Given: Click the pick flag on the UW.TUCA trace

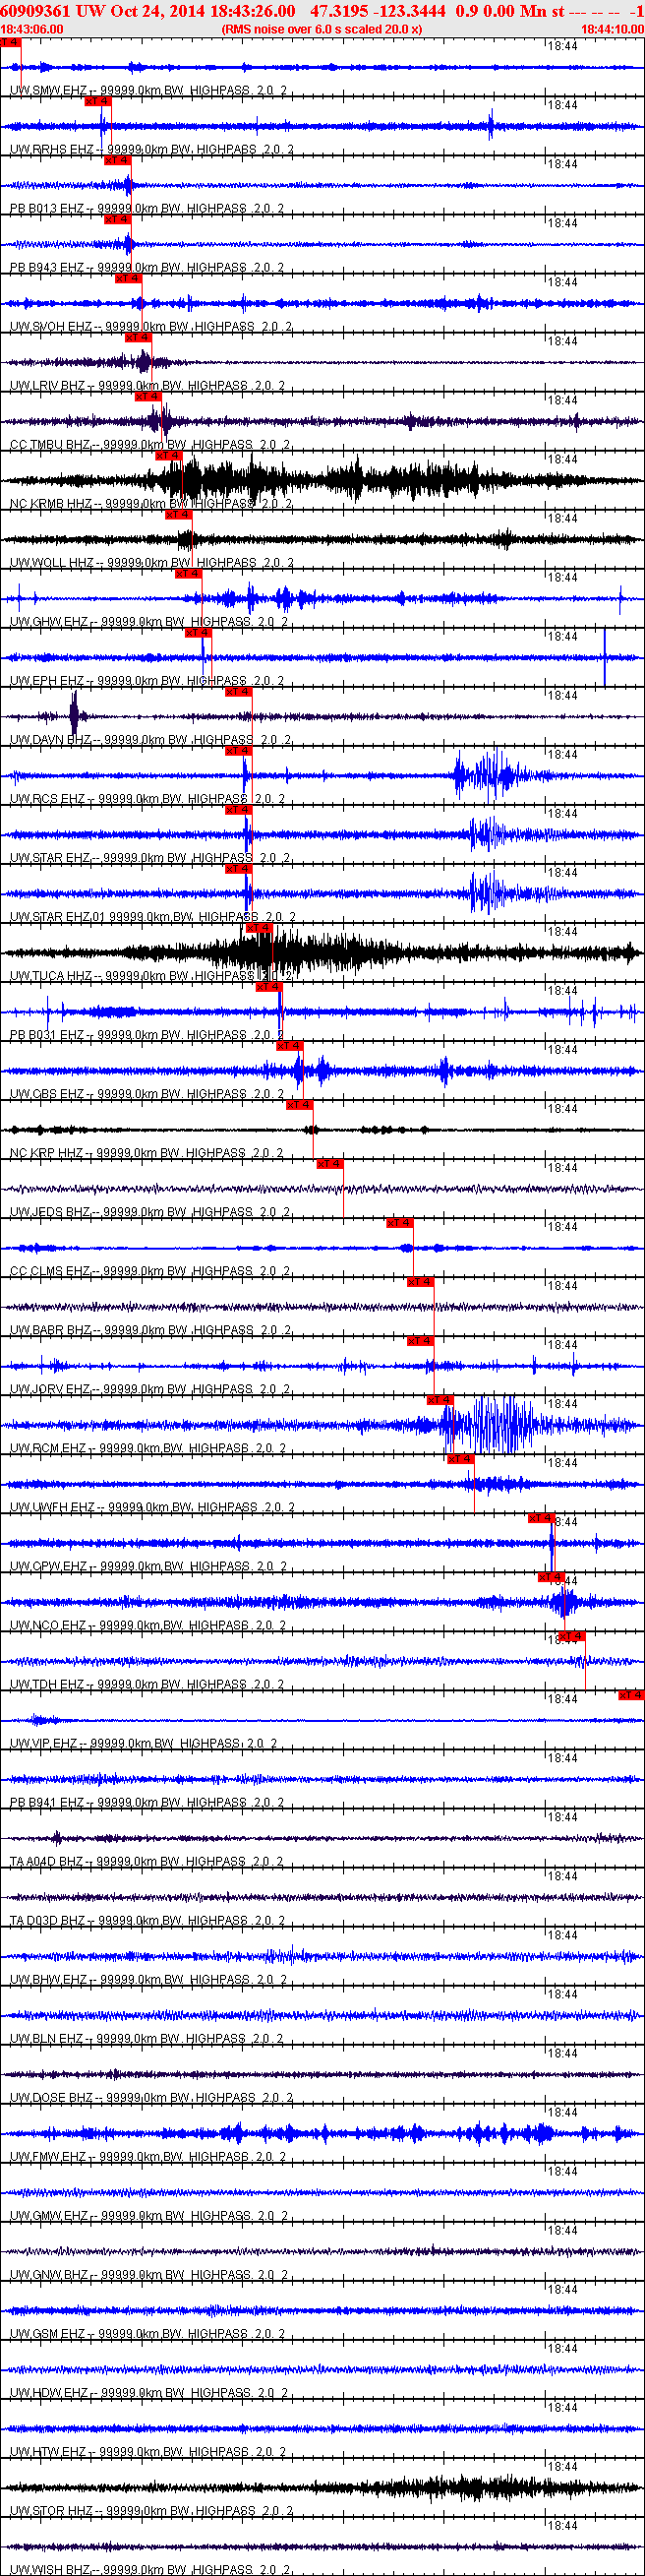Looking at the screenshot, I should tap(257, 927).
